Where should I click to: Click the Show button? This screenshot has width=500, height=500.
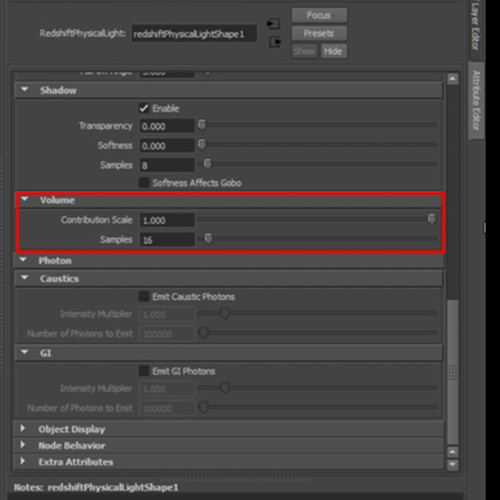point(304,51)
